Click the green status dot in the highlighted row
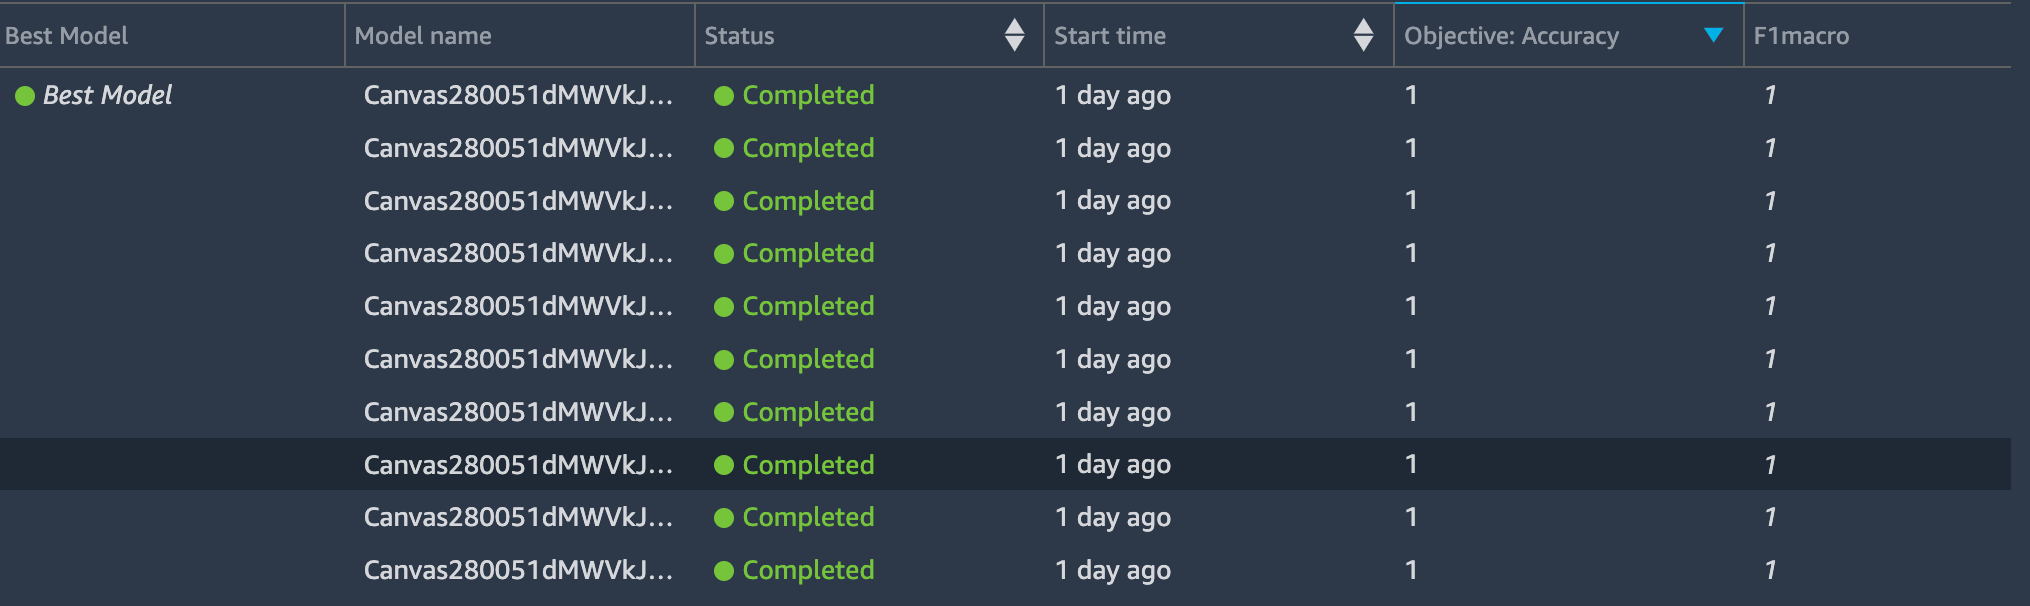 [x=724, y=465]
